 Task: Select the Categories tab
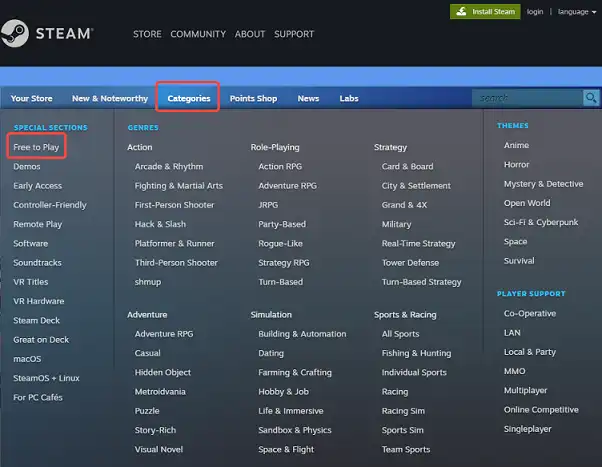pyautogui.click(x=189, y=99)
